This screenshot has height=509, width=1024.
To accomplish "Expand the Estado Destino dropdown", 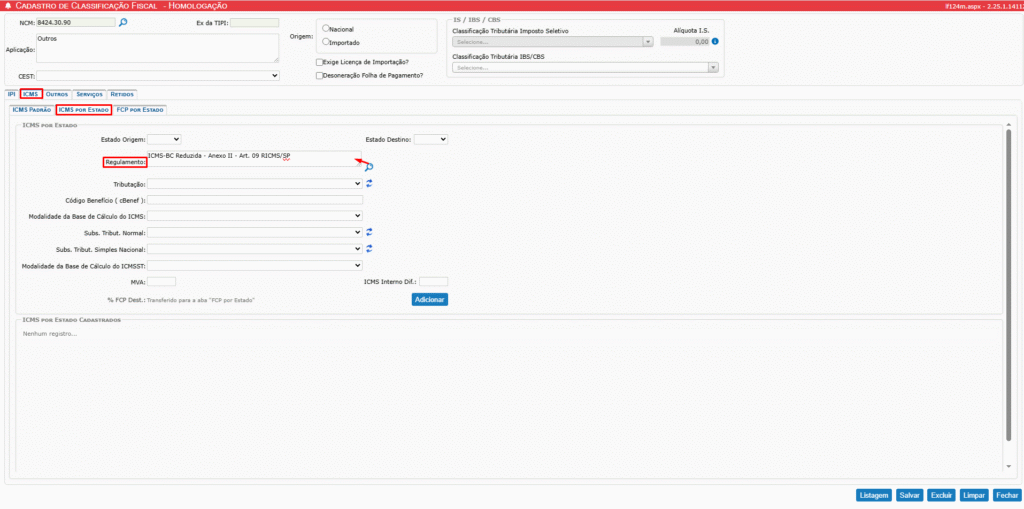I will (x=431, y=139).
